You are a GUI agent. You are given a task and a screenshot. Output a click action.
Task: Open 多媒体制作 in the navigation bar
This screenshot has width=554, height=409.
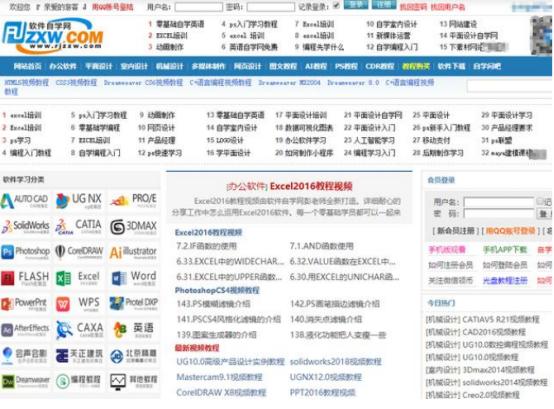coord(208,66)
